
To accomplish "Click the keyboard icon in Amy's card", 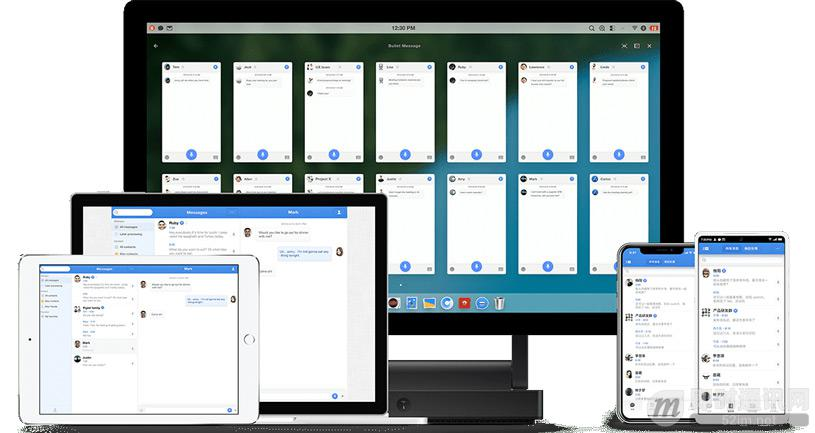I will [x=500, y=269].
